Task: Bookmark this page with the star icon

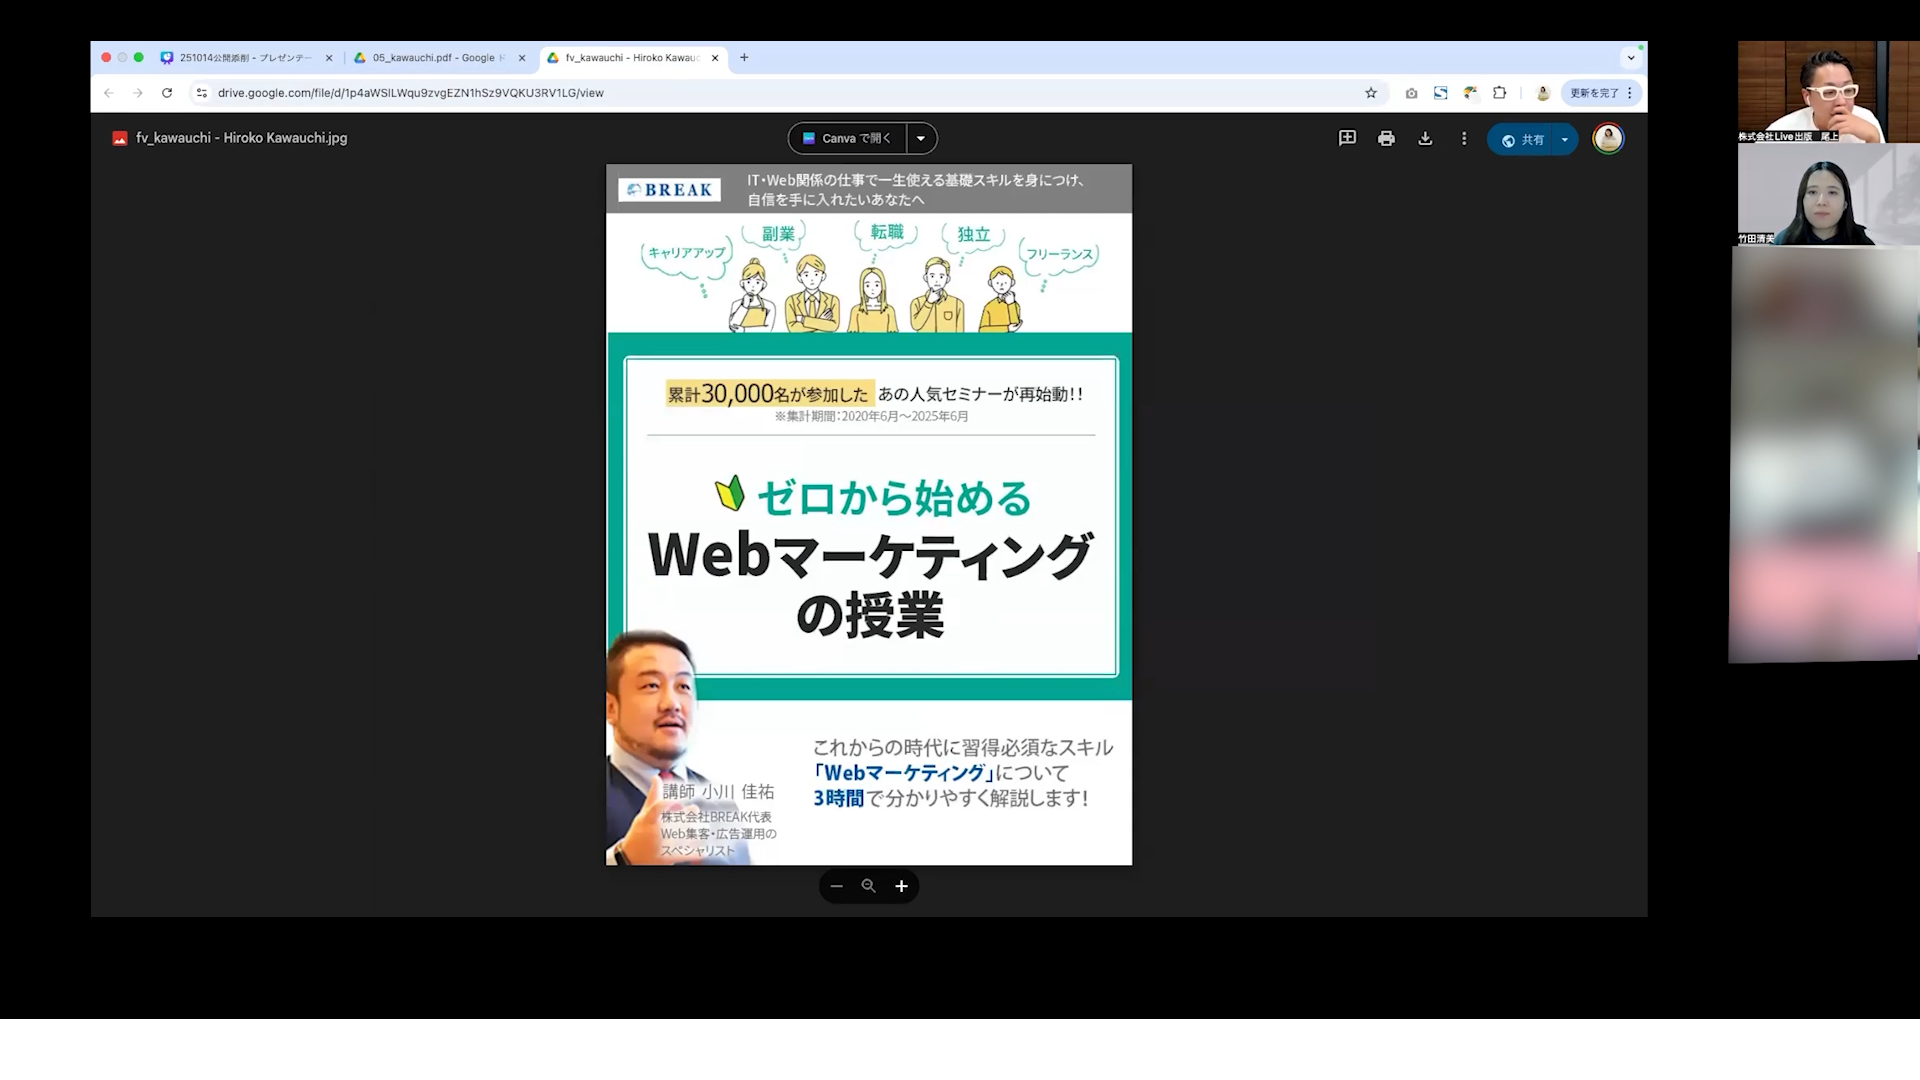Action: 1371,93
